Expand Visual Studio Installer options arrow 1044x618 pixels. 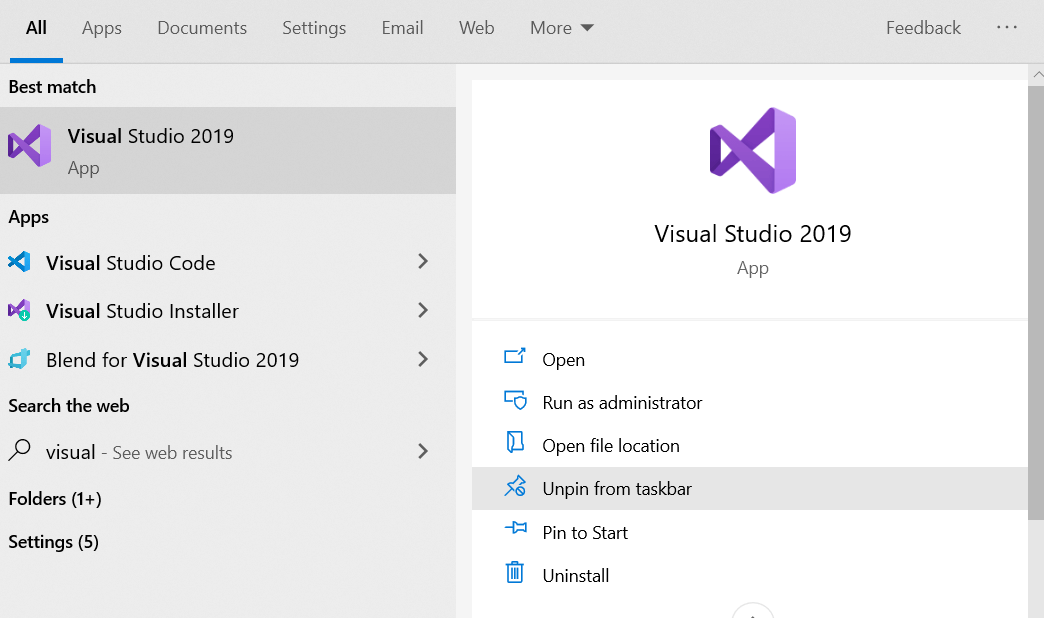pos(423,311)
